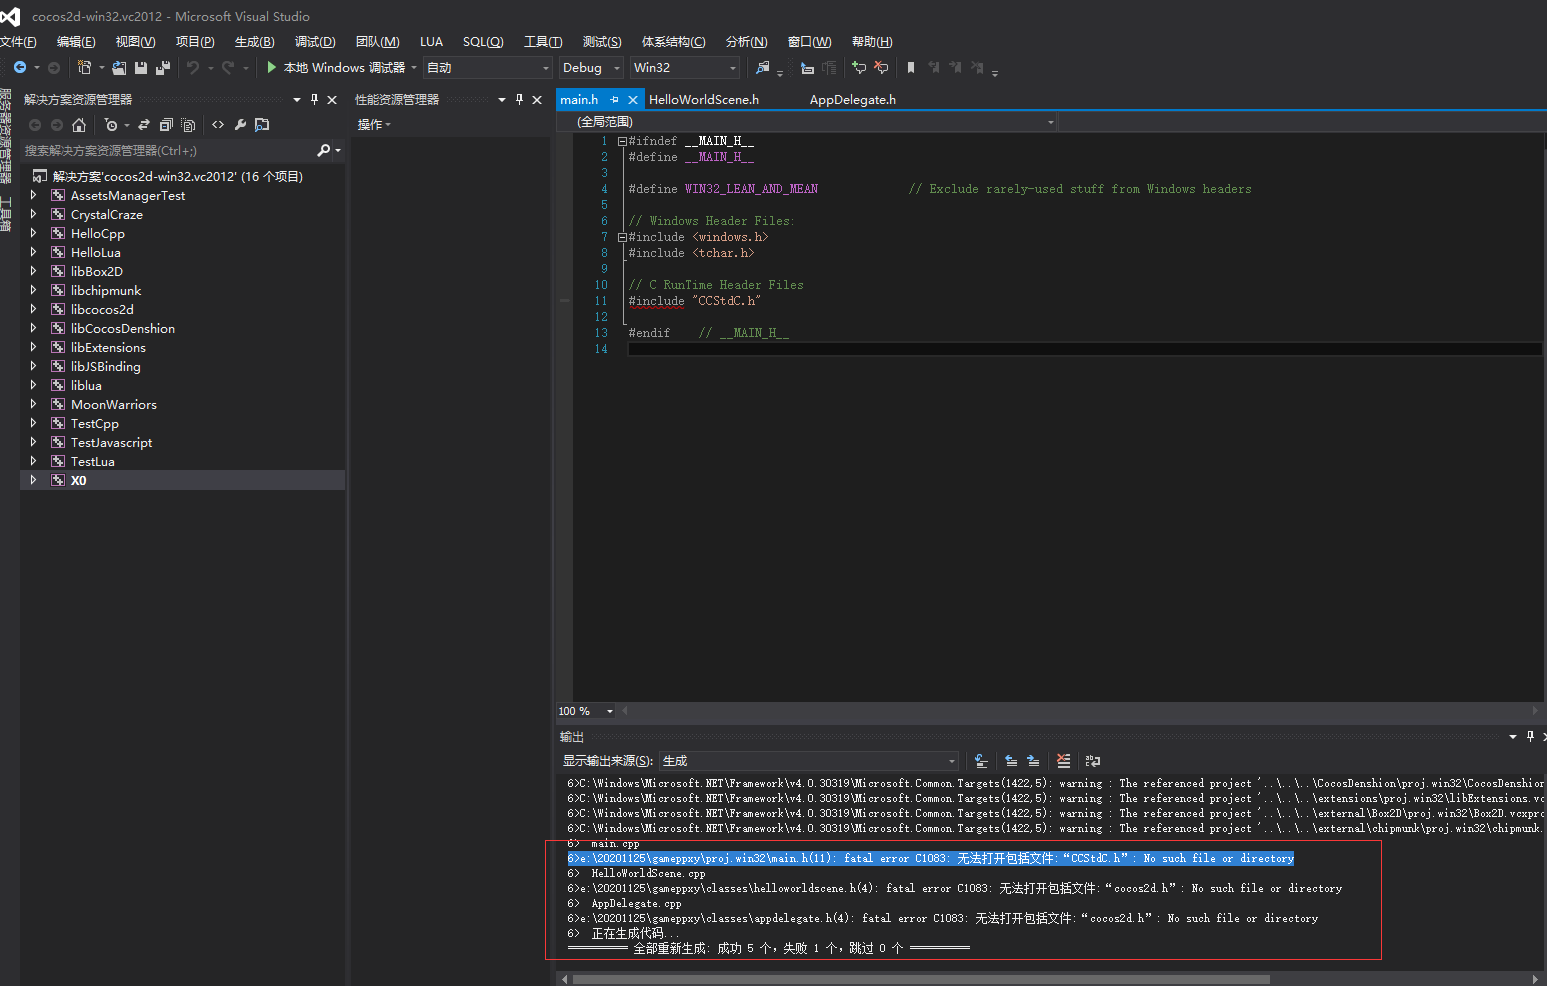
Task: Click the Navigate Backward toolbar arrow
Action: (x=19, y=68)
